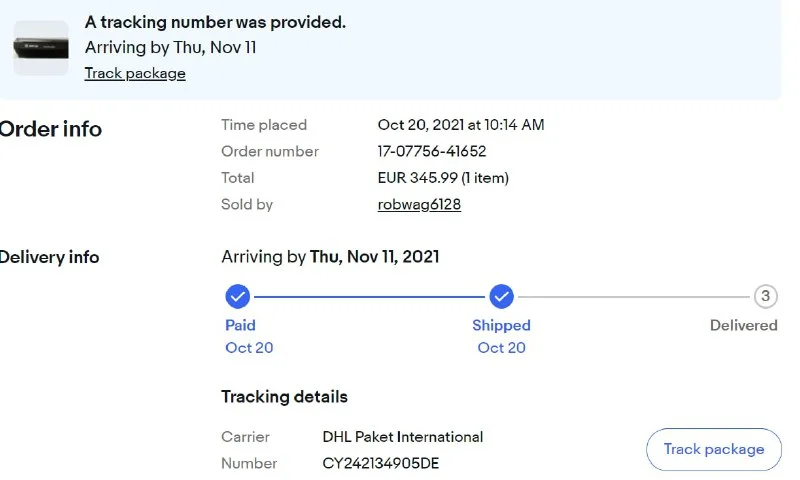This screenshot has height=480, width=800.
Task: Click the Tracking details heading
Action: 284,397
